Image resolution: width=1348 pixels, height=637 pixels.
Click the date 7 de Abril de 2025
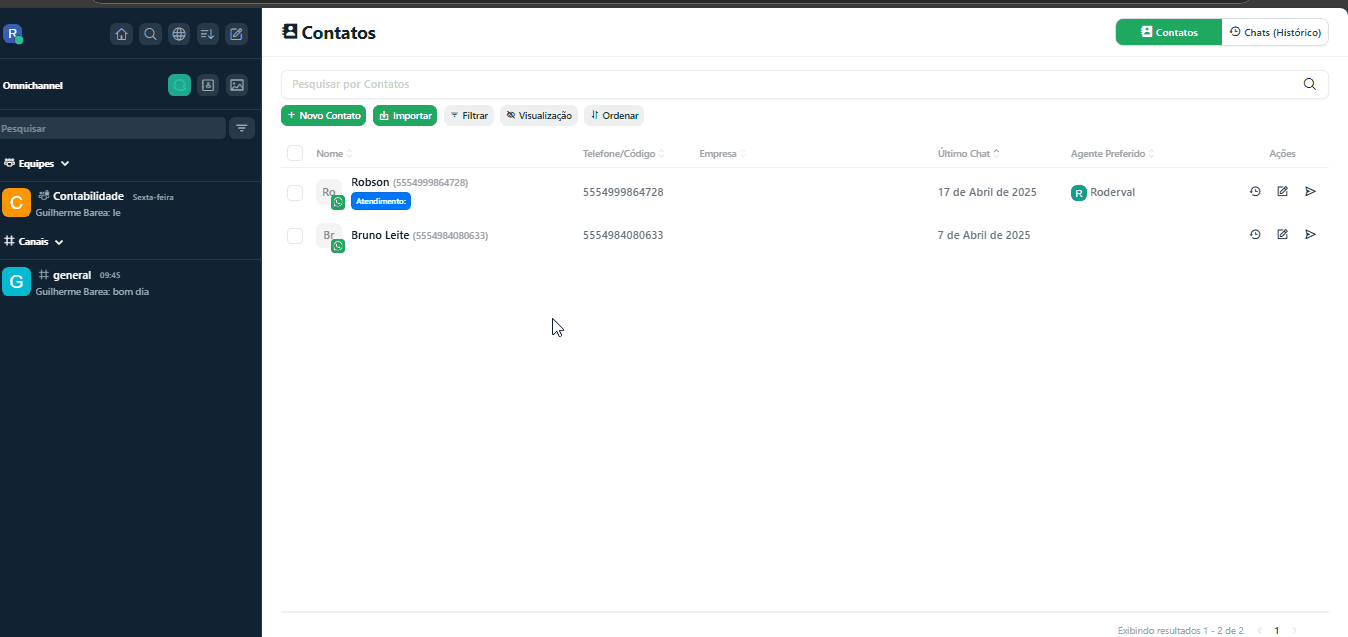pos(984,235)
